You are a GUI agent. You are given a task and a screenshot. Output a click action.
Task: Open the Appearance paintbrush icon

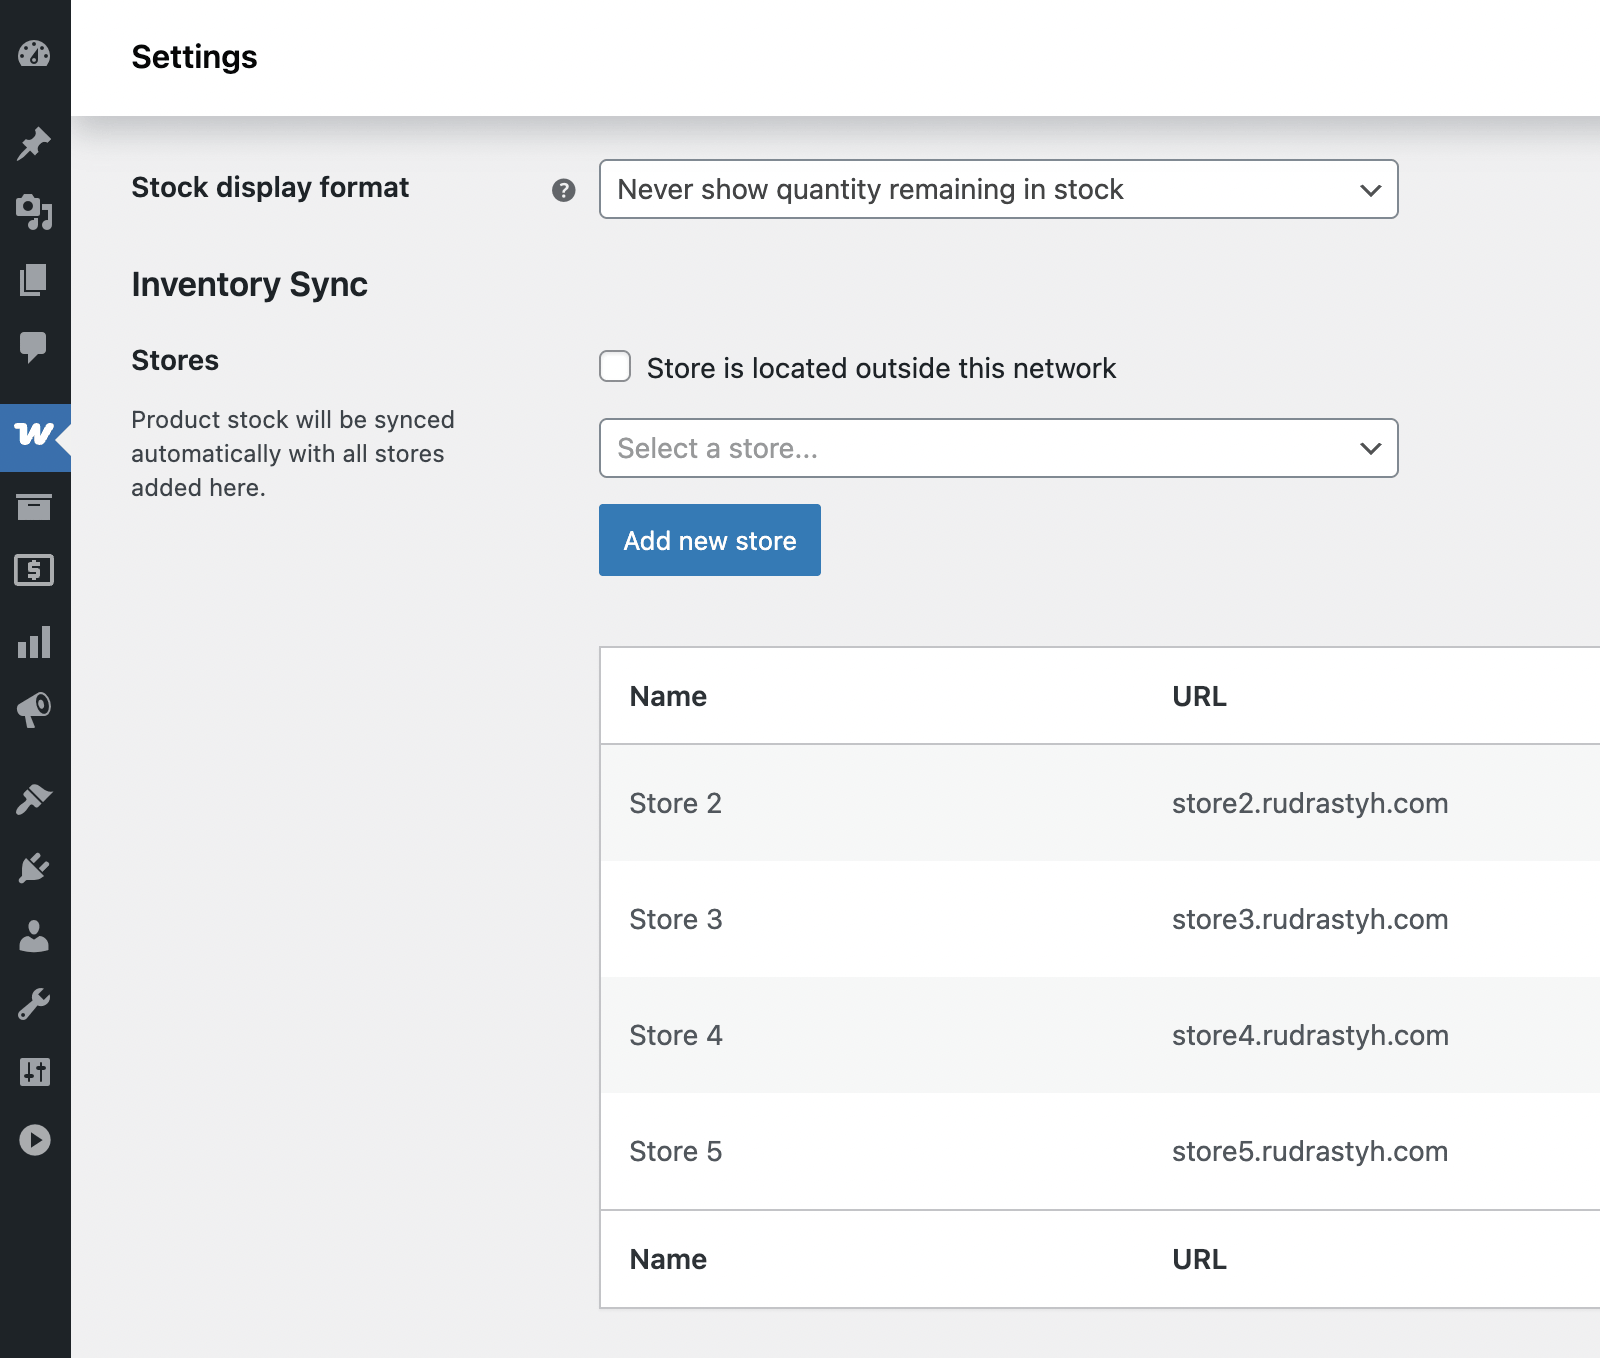point(34,799)
